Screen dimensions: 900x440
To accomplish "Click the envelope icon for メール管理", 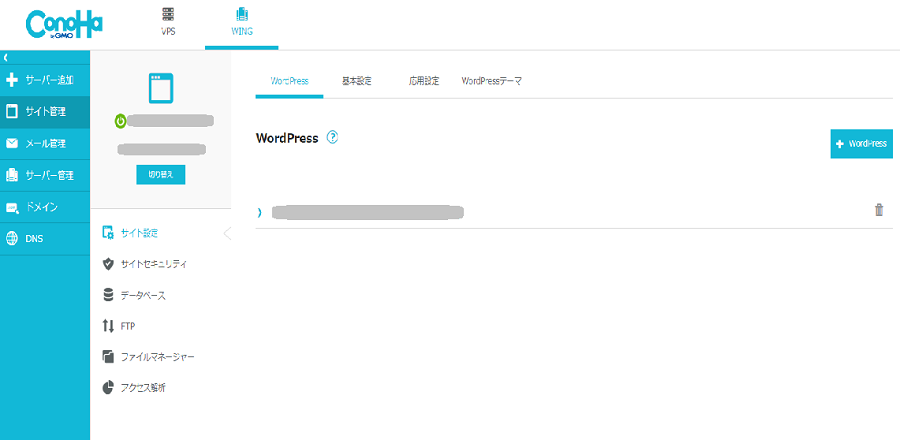I will [12, 143].
